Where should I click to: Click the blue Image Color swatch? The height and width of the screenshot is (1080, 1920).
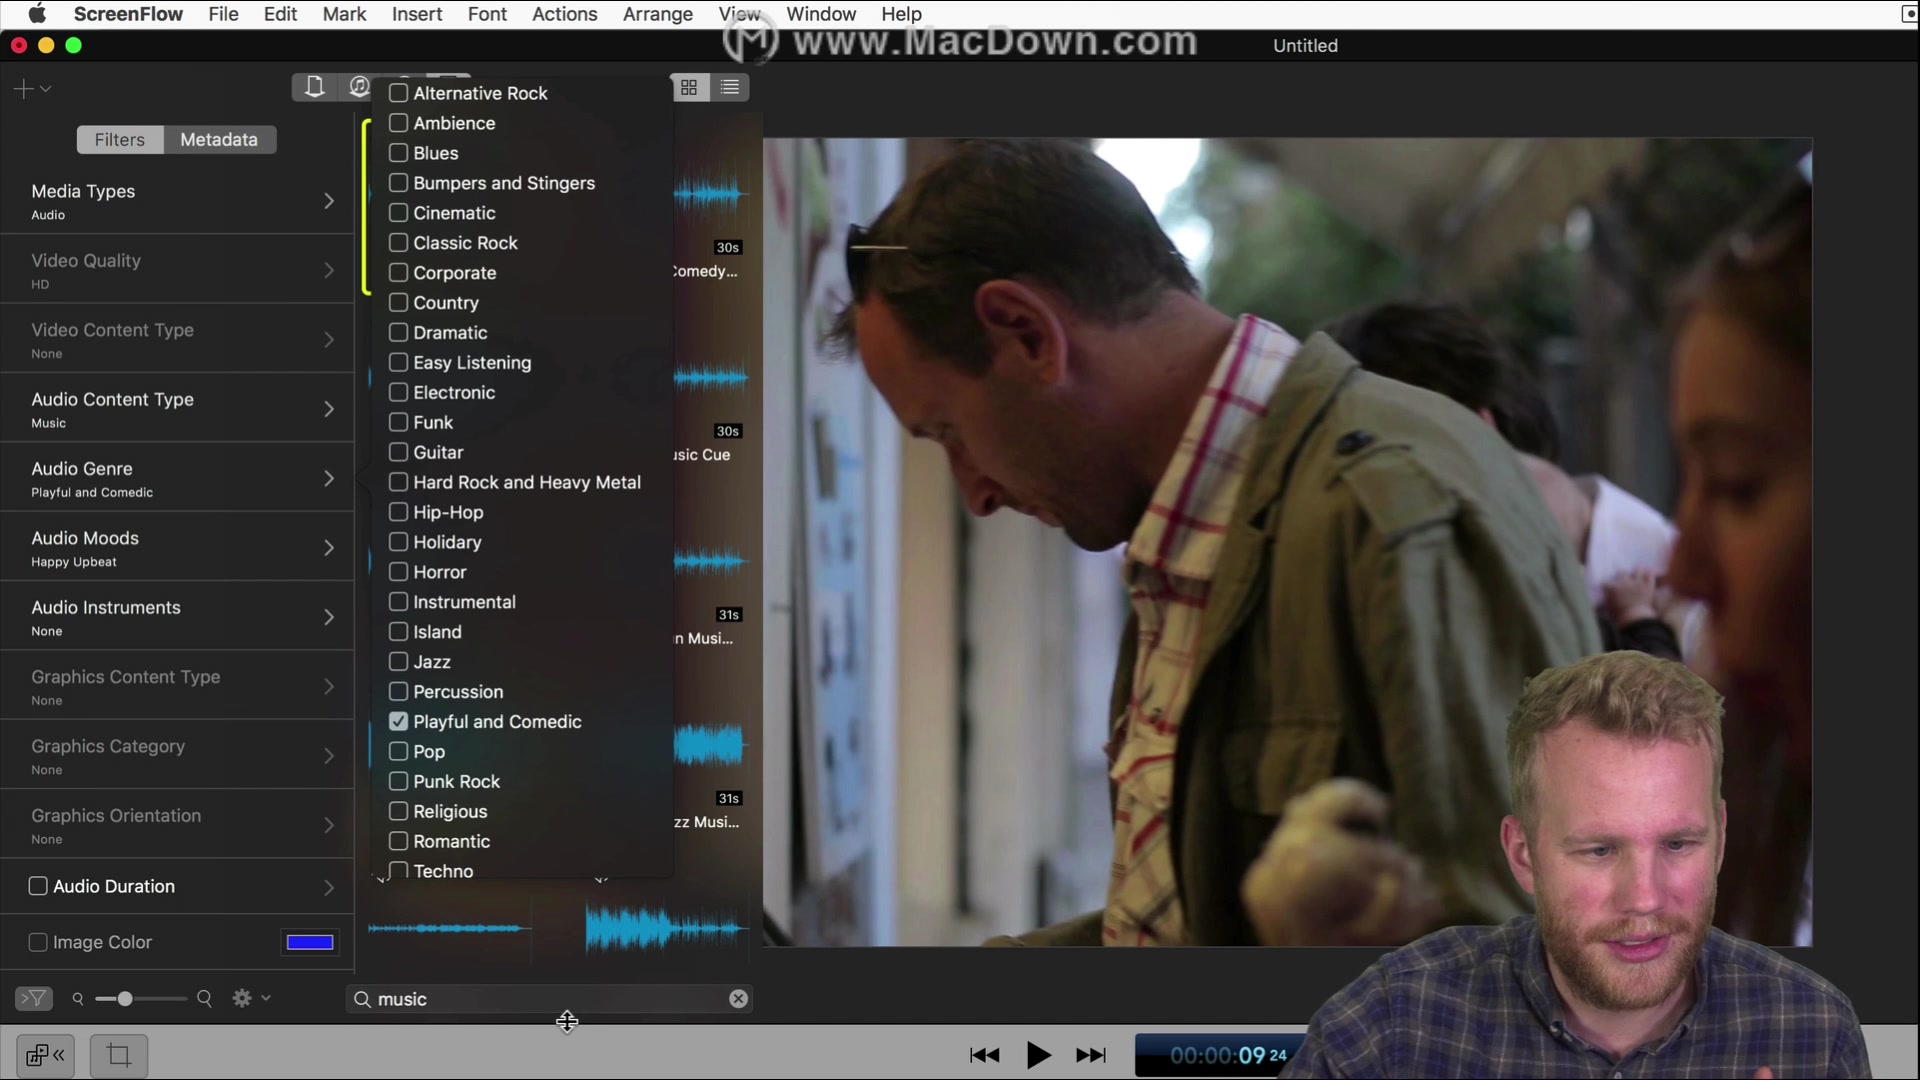coord(310,942)
